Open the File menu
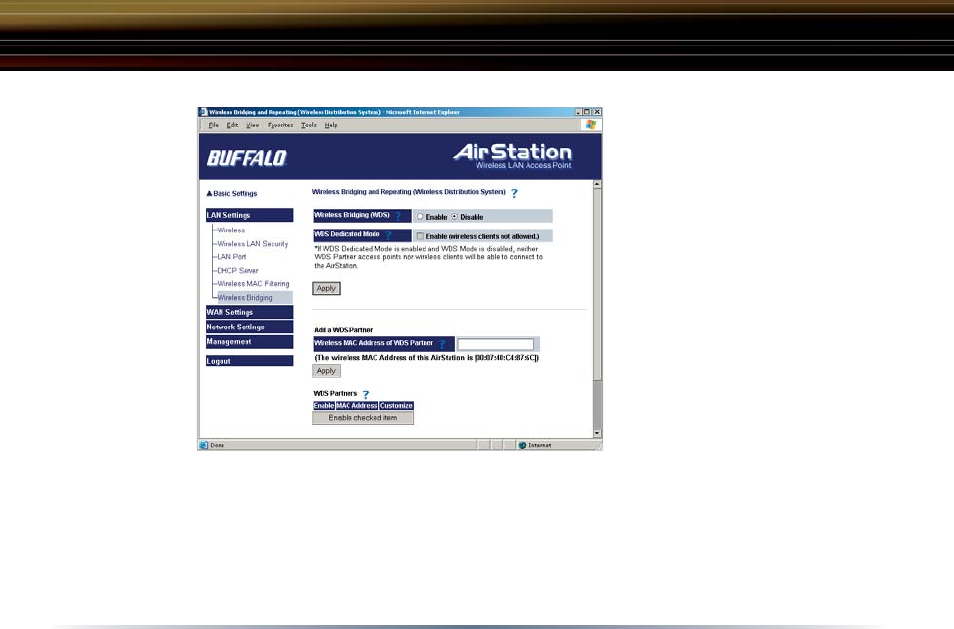Image resolution: width=954 pixels, height=629 pixels. (214, 125)
